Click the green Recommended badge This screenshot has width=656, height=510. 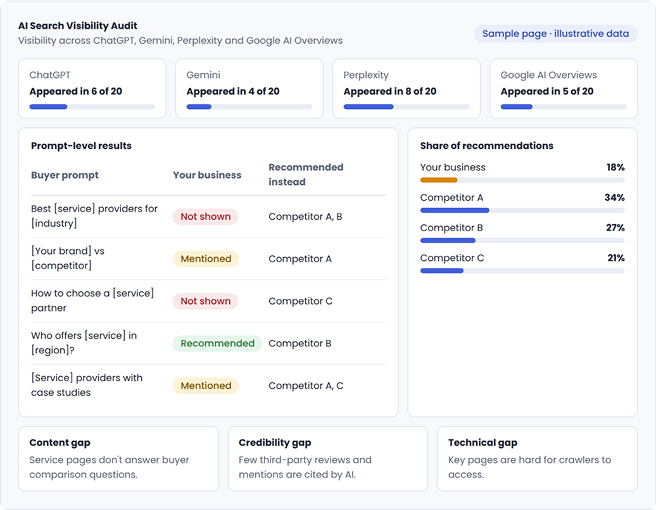coord(218,343)
